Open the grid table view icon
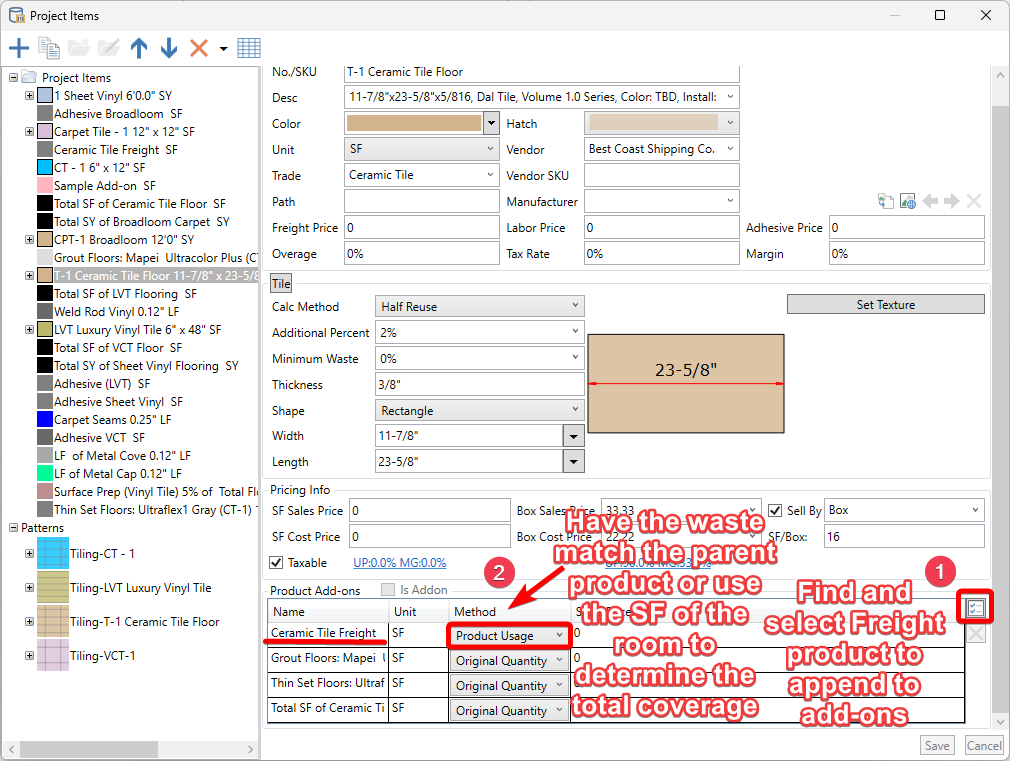 (x=249, y=48)
